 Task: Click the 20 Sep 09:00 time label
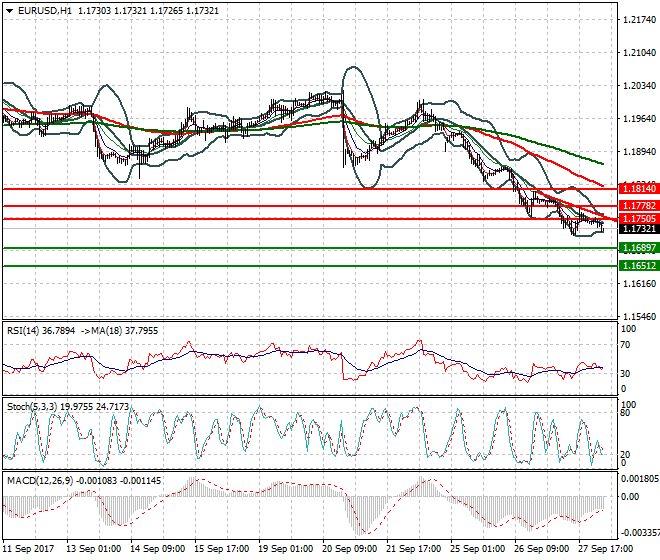(x=349, y=549)
